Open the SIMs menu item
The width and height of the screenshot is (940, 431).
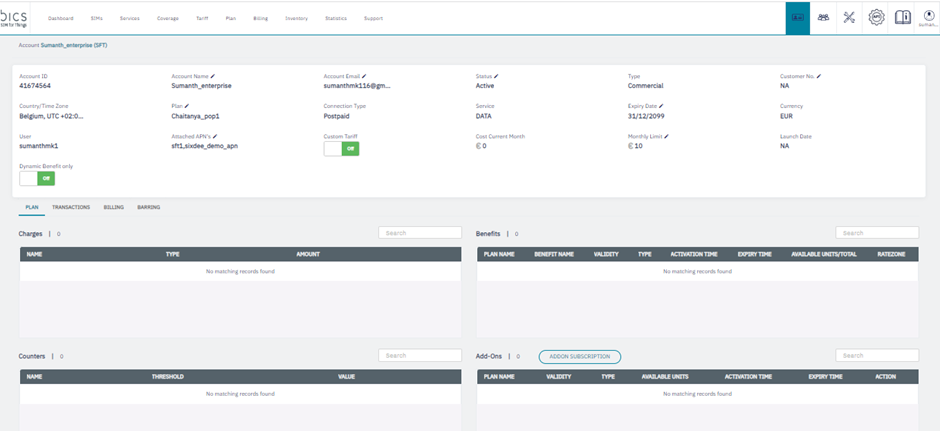pos(96,18)
